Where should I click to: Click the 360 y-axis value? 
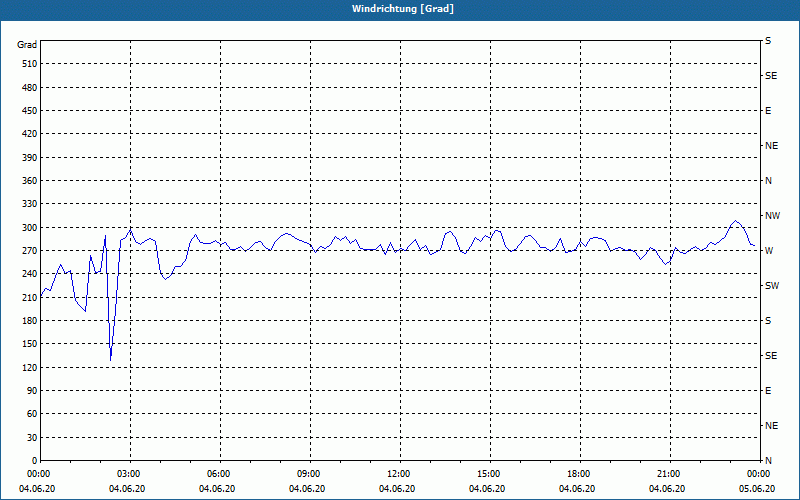point(30,181)
